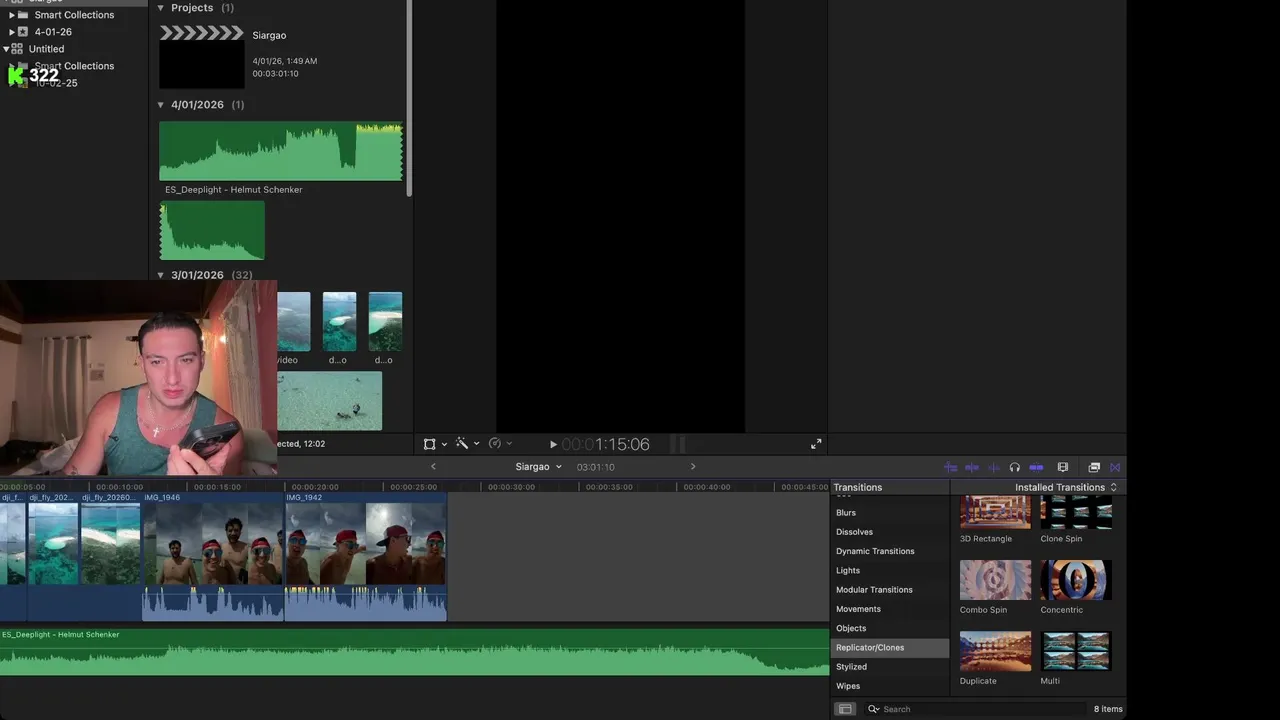Collapse the 4/01/2026 group triangle
Screen dimensions: 1280x720
(160, 105)
